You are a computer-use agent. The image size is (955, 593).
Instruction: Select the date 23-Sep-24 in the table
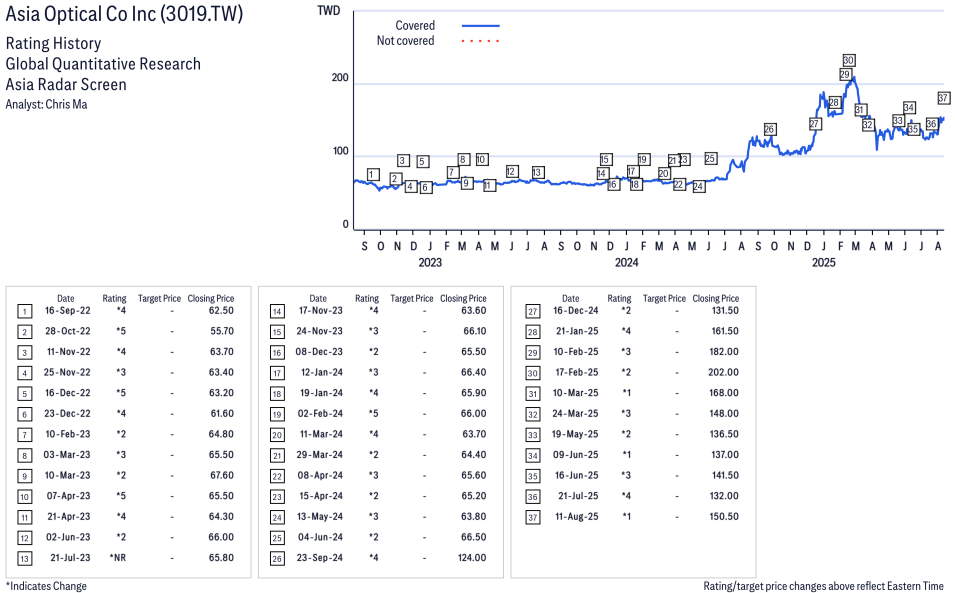[x=320, y=558]
